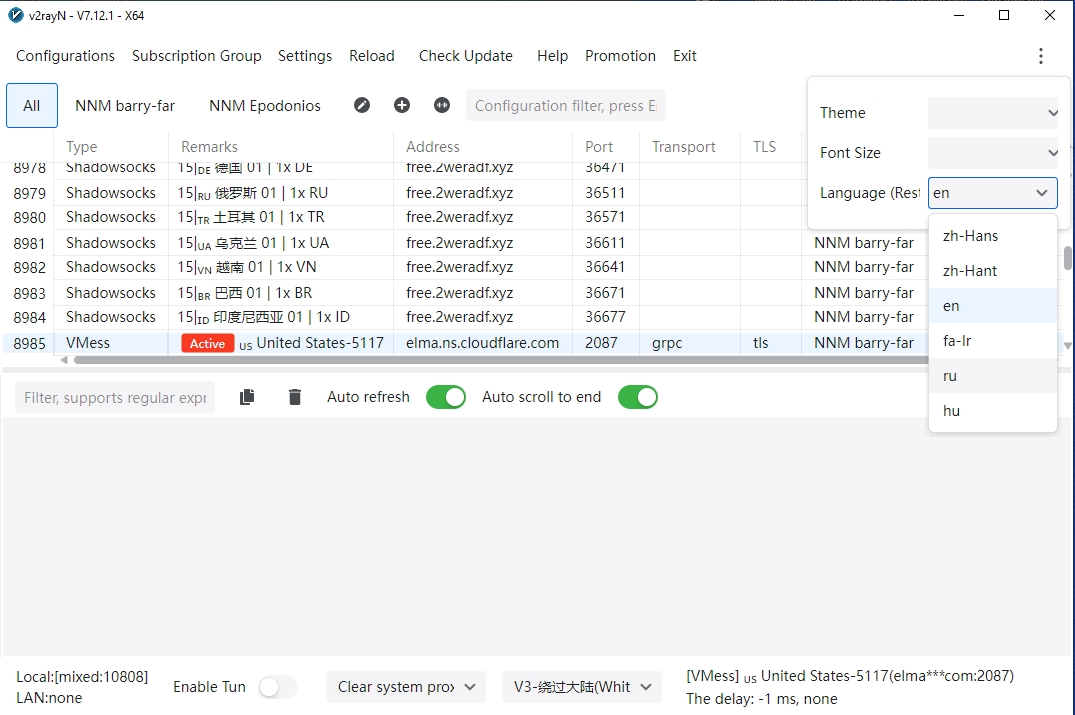Viewport: 1075px width, 715px height.
Task: Click the log filter regular expression field
Action: pyautogui.click(x=115, y=398)
